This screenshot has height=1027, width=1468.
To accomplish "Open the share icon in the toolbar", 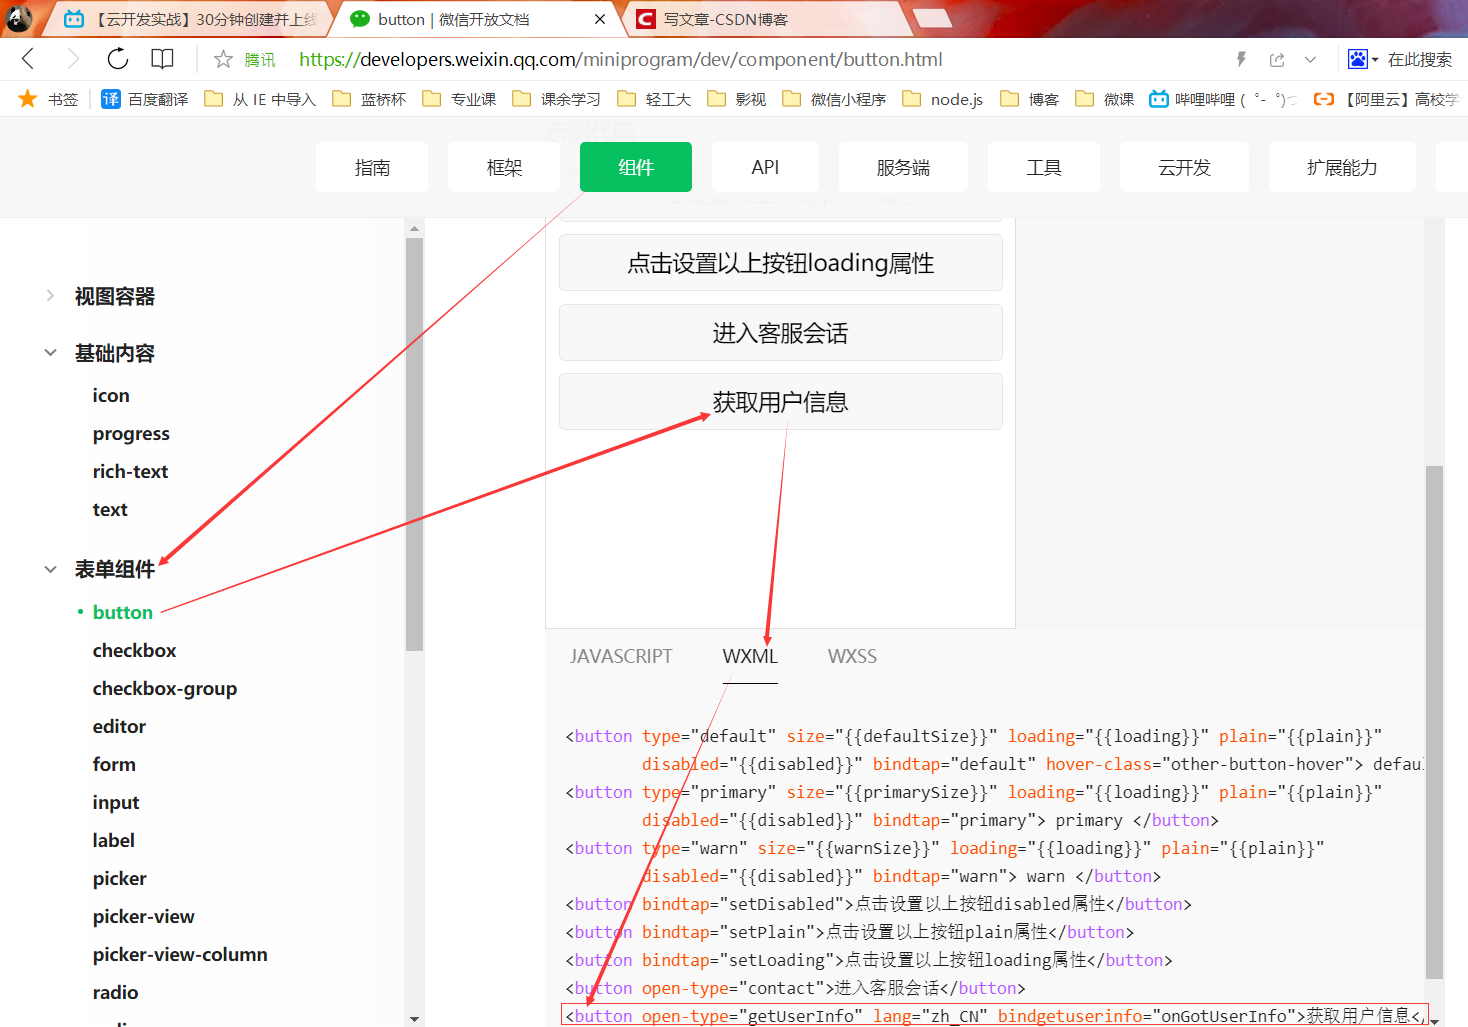I will coord(1277,59).
